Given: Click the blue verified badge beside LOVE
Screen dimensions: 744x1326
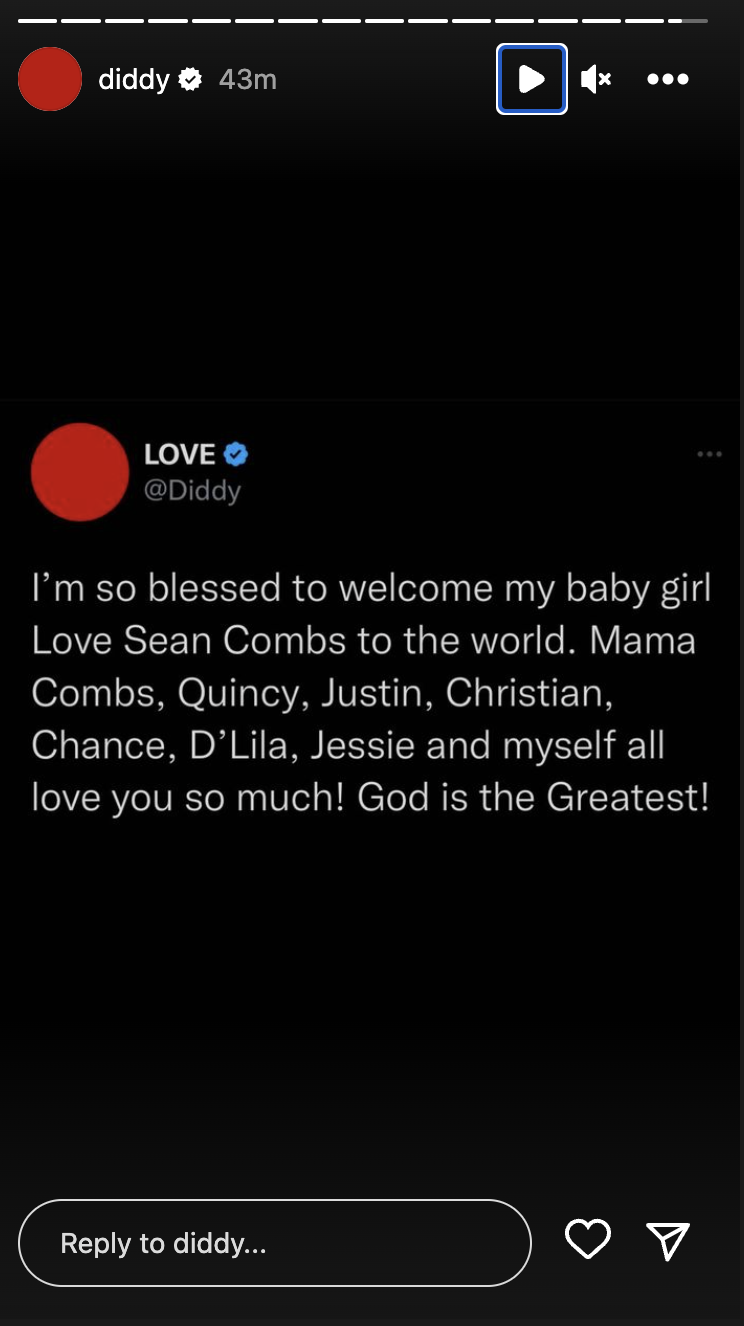Looking at the screenshot, I should pyautogui.click(x=236, y=455).
